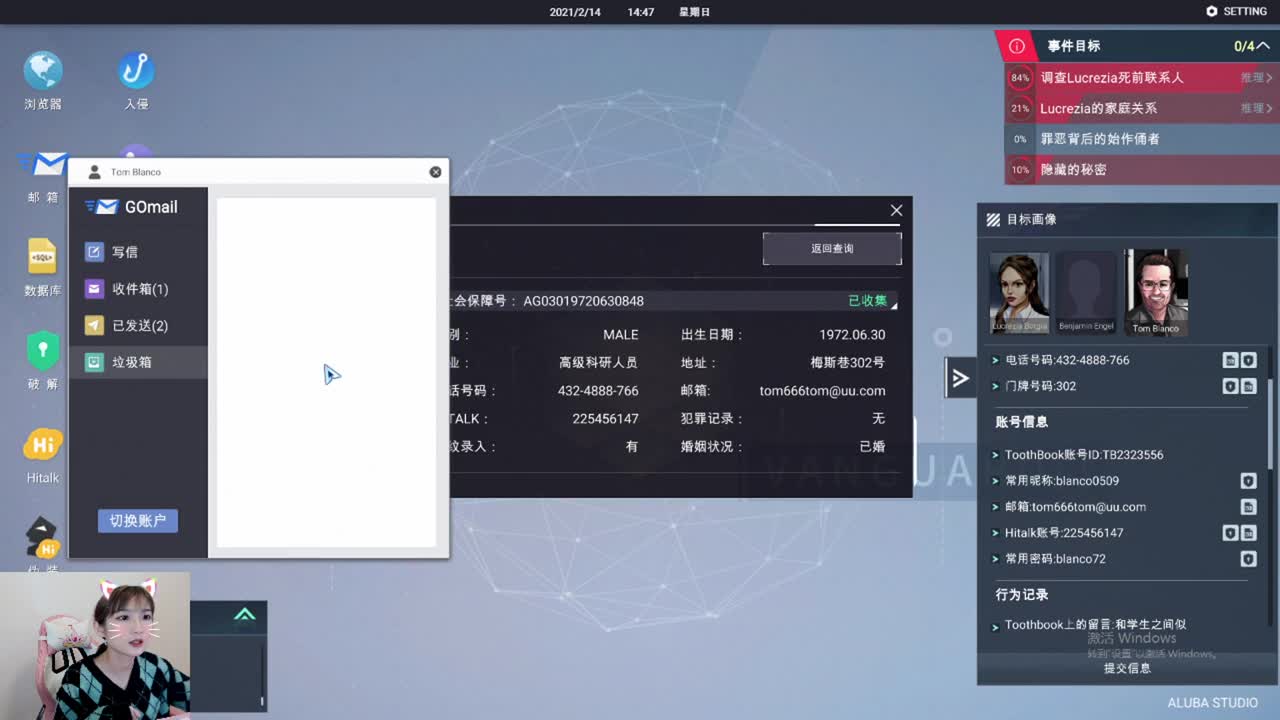Open 收件箱(1) inbox in GOmail

(x=139, y=289)
